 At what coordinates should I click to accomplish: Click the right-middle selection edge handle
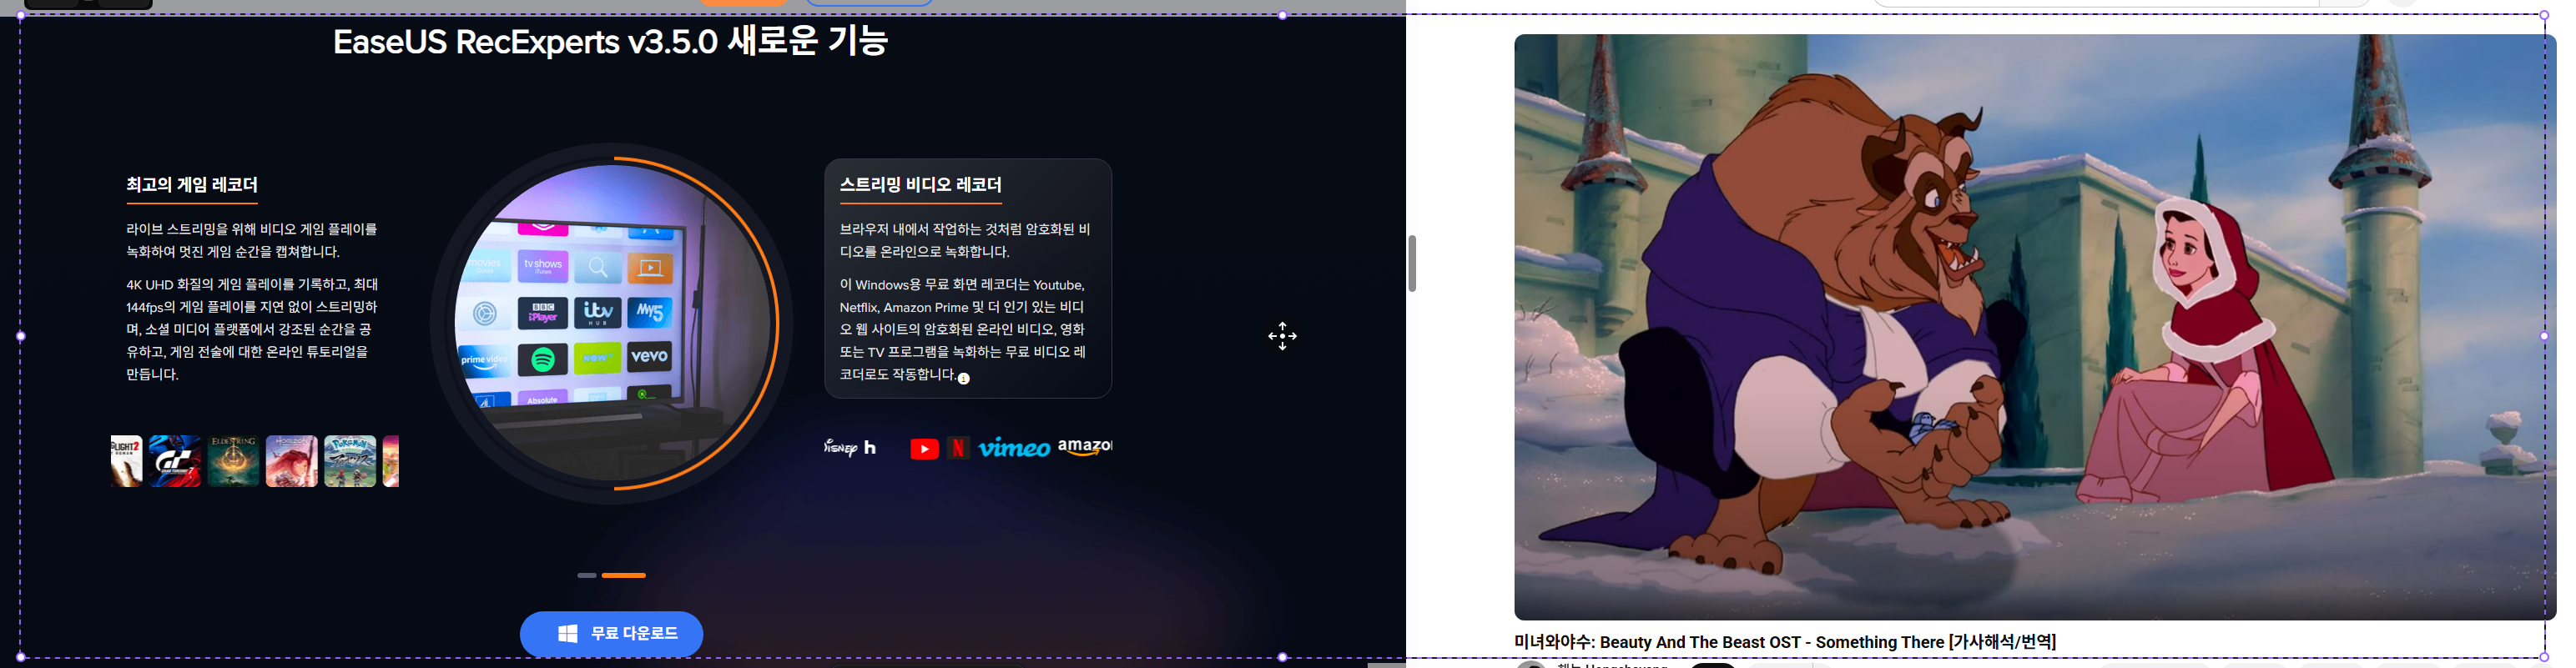(2544, 336)
